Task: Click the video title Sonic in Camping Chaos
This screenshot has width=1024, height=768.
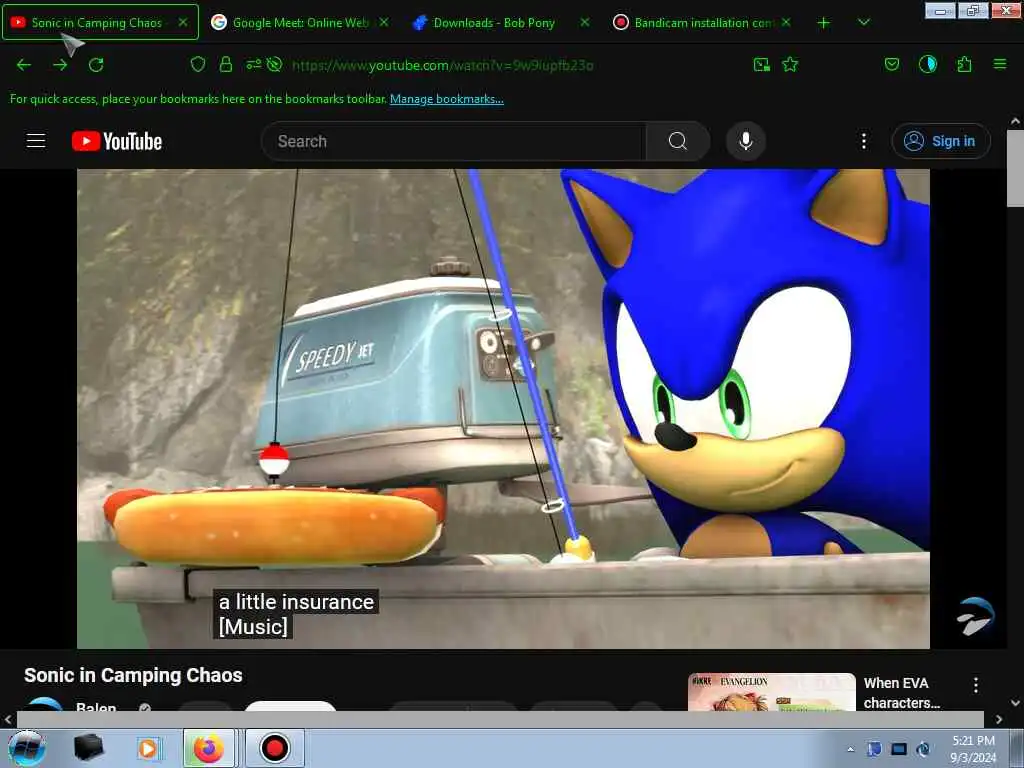Action: click(x=133, y=675)
